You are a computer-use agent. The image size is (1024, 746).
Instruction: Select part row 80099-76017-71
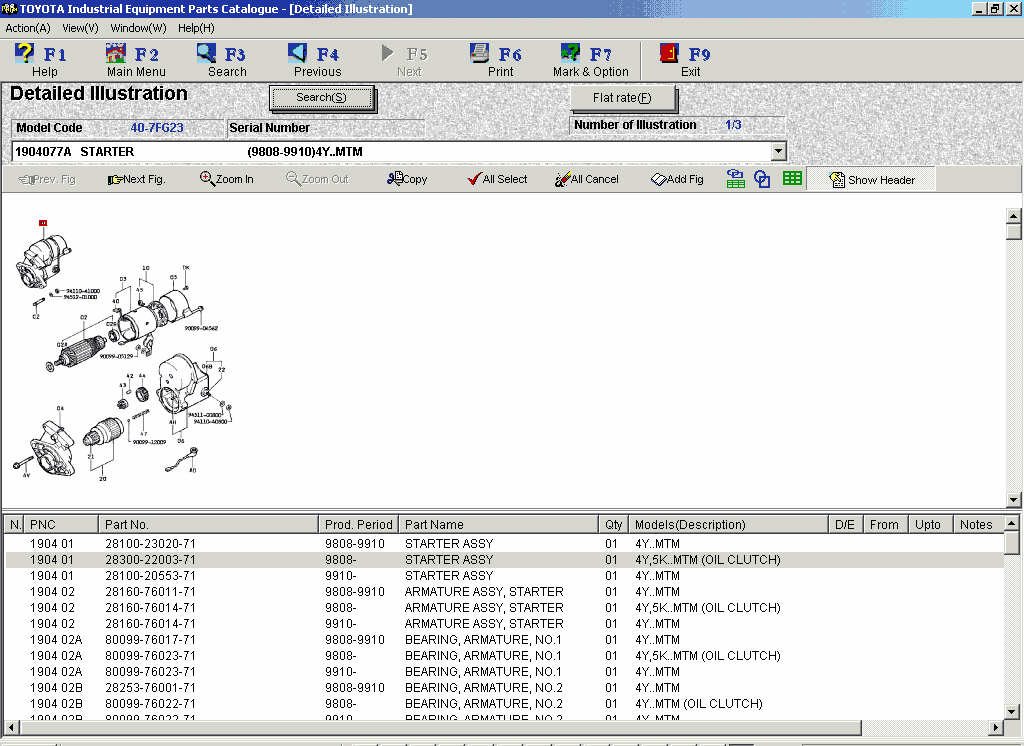(504, 640)
